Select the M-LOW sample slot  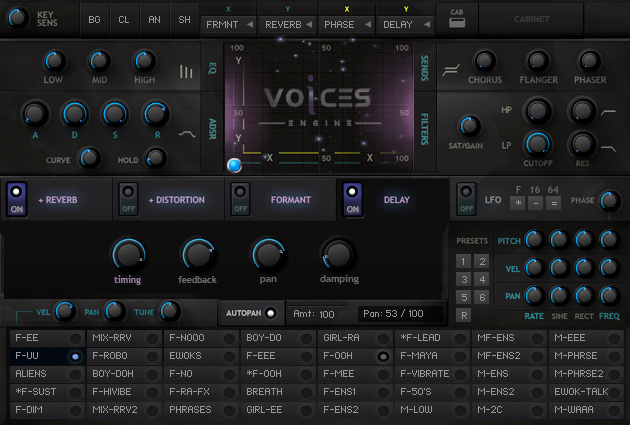pos(432,410)
